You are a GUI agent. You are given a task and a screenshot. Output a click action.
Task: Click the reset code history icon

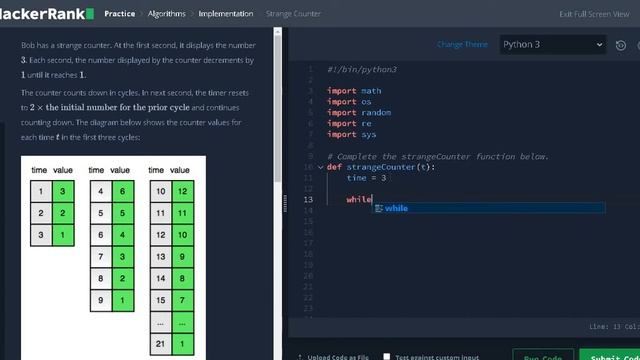[x=620, y=45]
